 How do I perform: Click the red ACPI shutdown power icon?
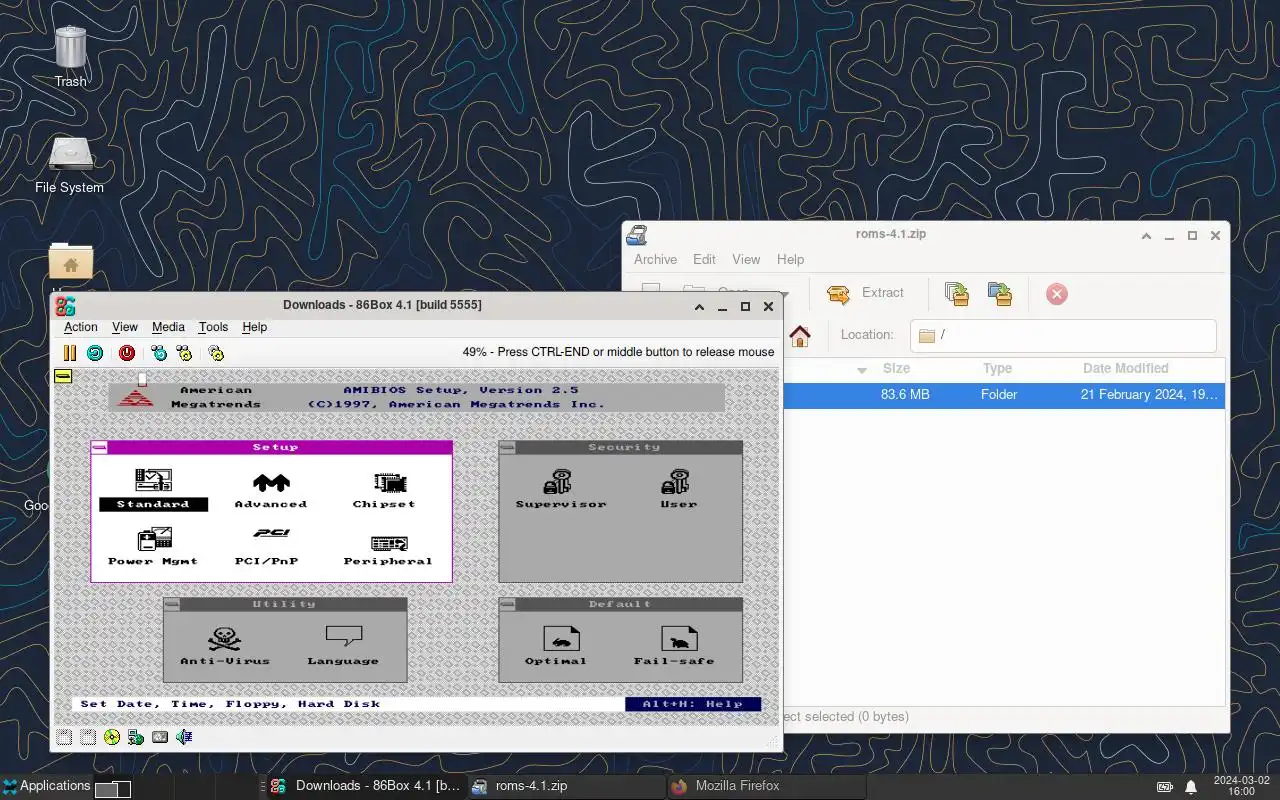pyautogui.click(x=127, y=352)
